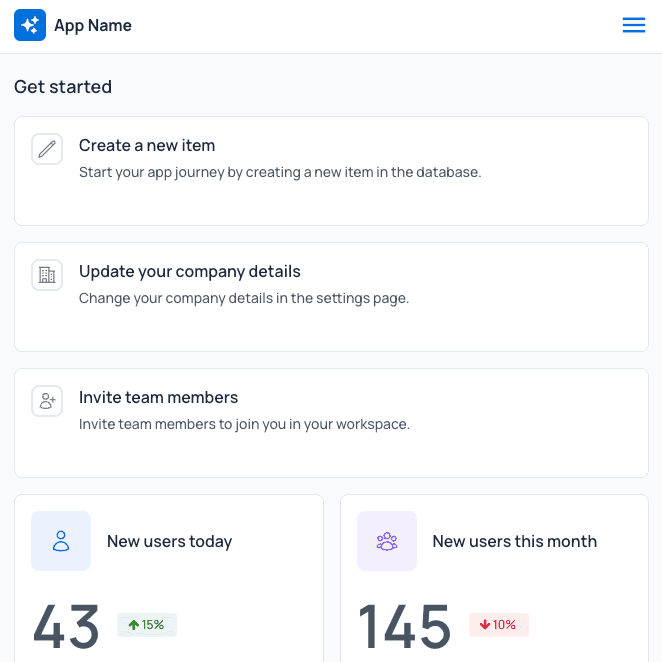Open the 'Create a new item' title link
This screenshot has height=662, width=662.
[x=147, y=146]
